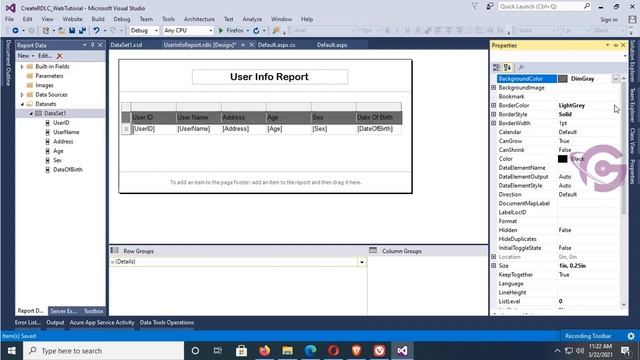Click the Recording Toolbar settings gear
Image resolution: width=640 pixels, height=360 pixels.
(x=631, y=336)
